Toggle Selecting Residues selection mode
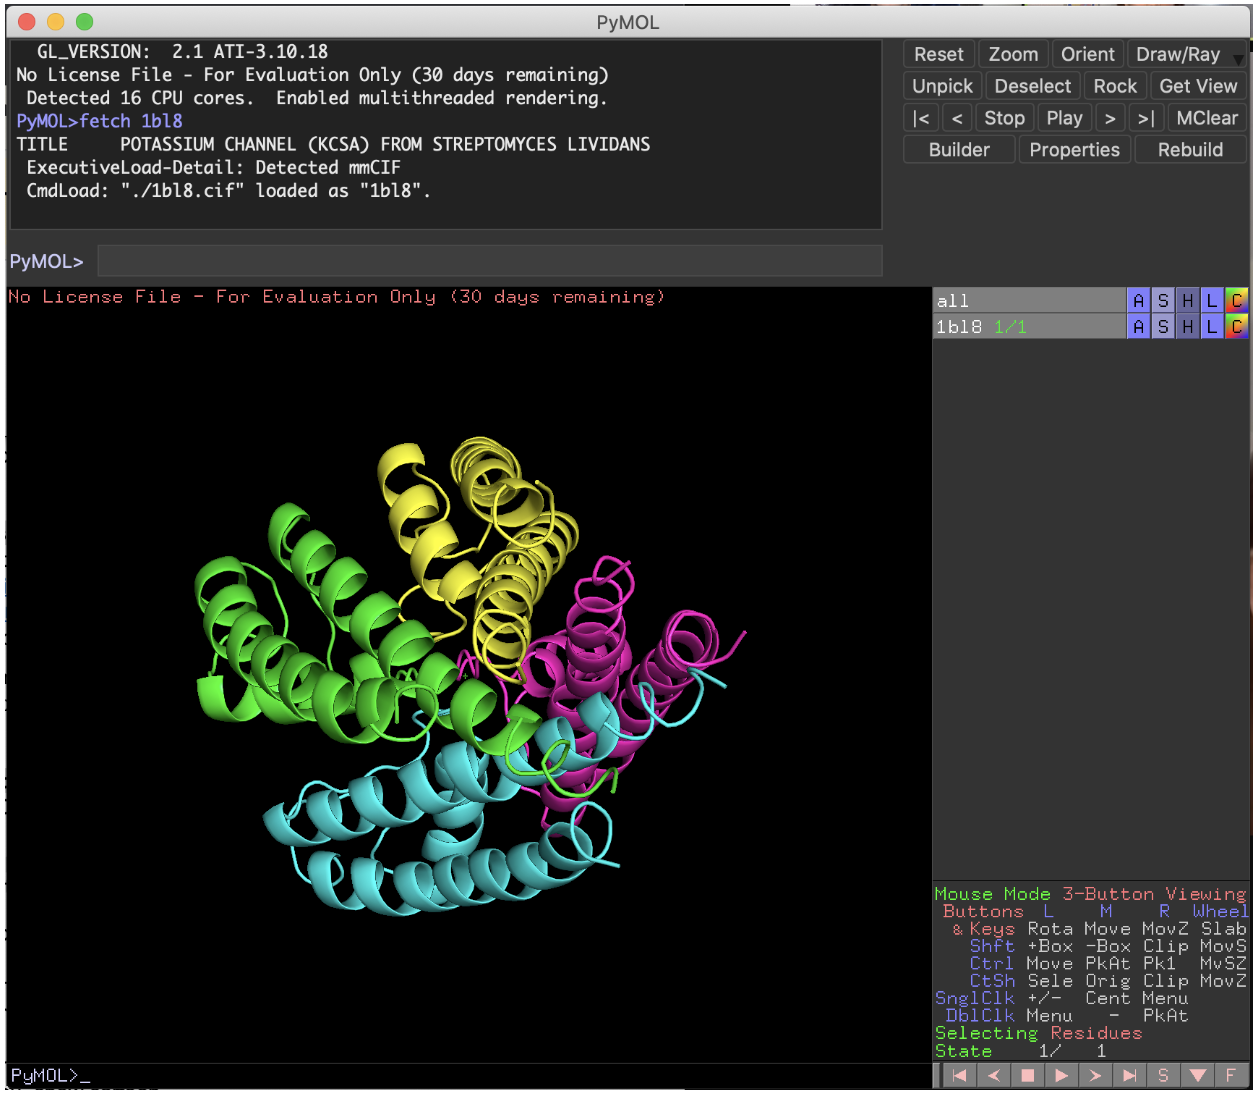Screen dimensions: 1256x1110 (1038, 1033)
